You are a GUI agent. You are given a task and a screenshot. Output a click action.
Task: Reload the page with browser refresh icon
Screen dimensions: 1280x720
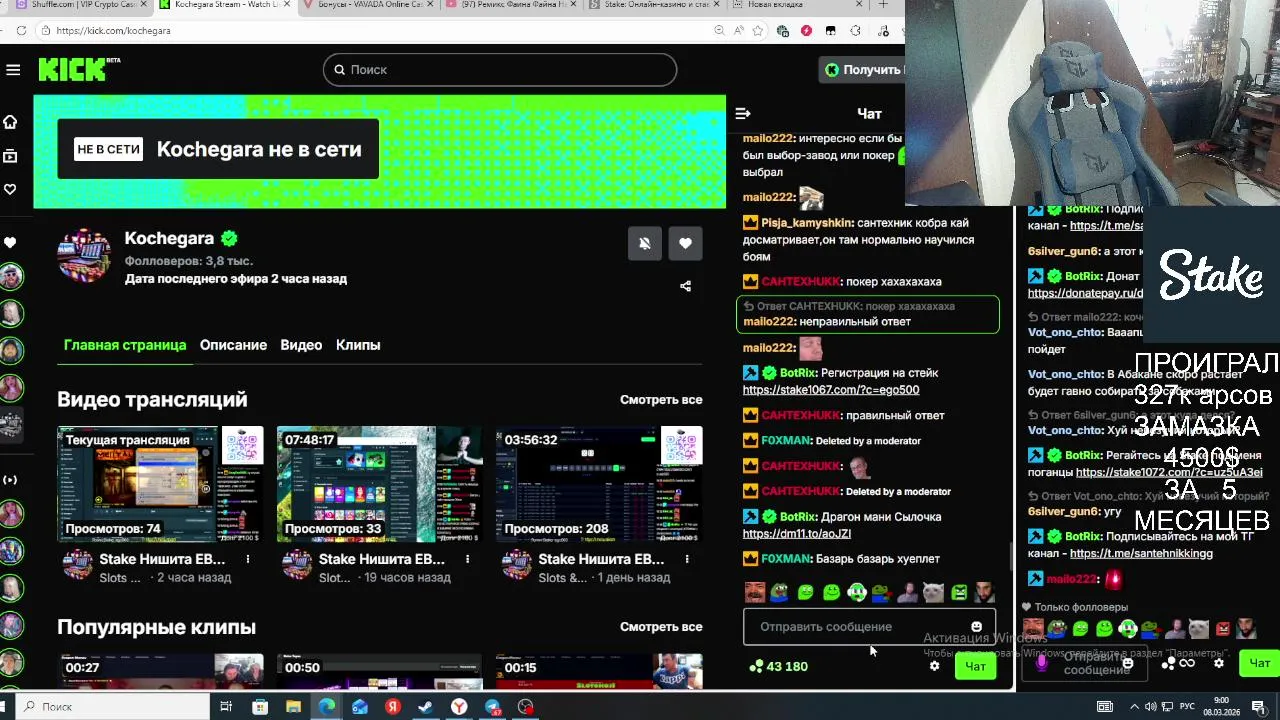click(20, 31)
